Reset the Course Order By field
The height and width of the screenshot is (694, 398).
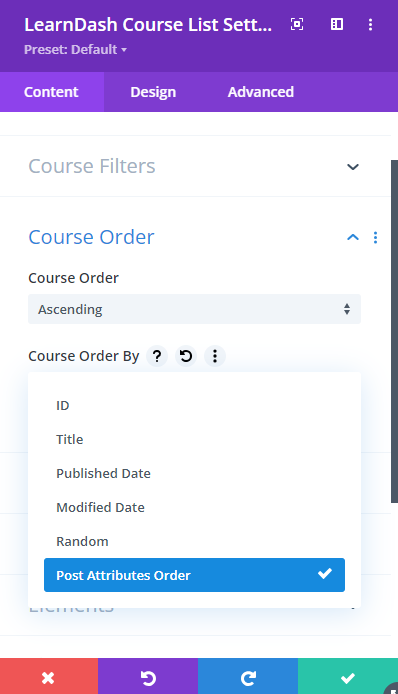[186, 356]
